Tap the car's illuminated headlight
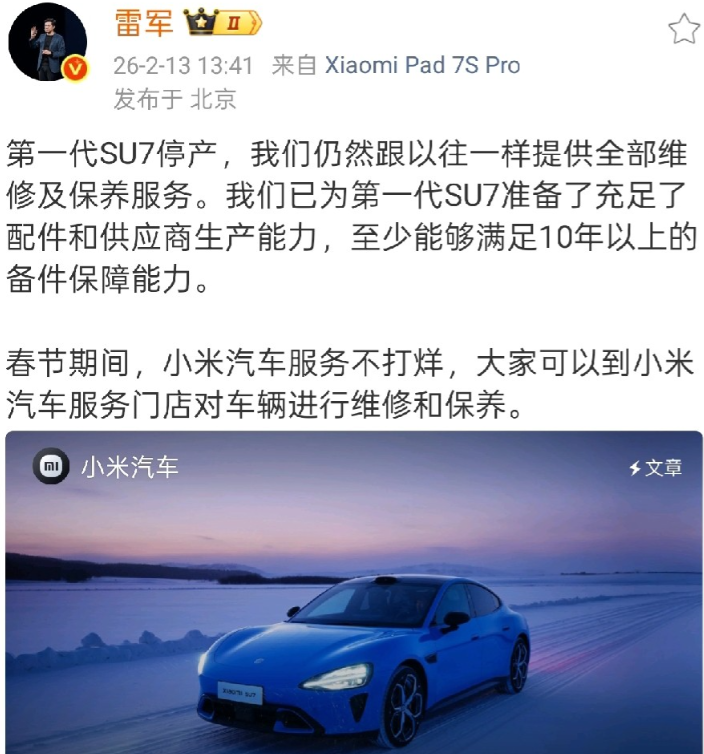Screen dimensions: 704x754 338,677
